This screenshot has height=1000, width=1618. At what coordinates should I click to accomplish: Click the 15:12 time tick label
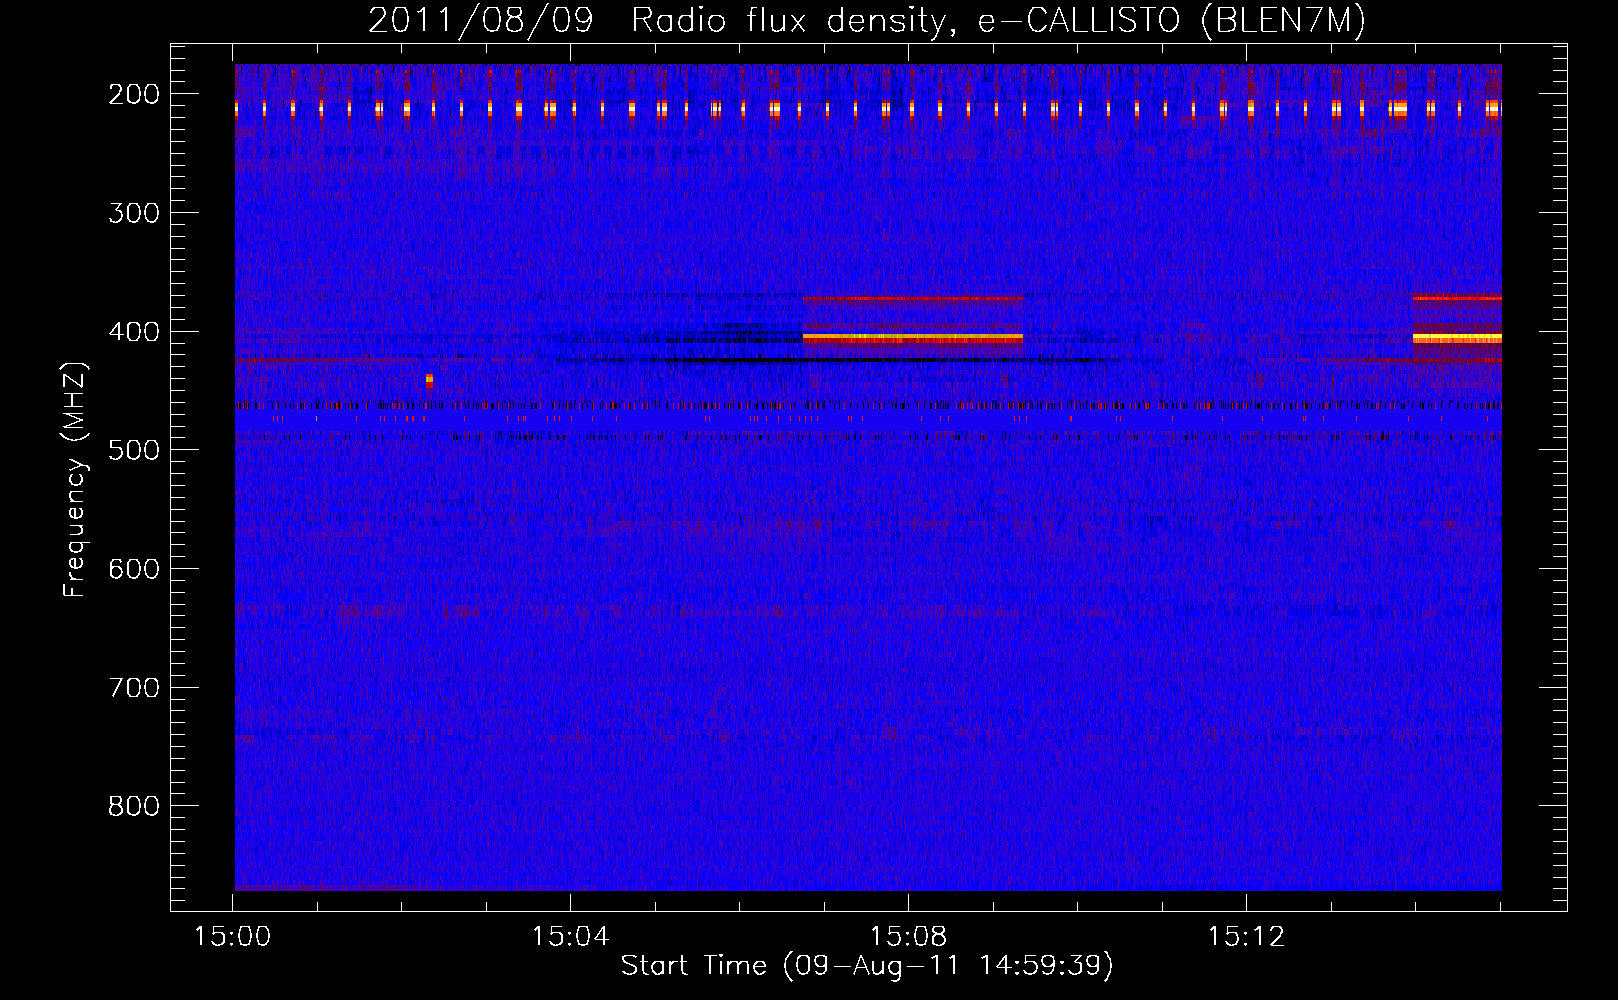point(1246,937)
